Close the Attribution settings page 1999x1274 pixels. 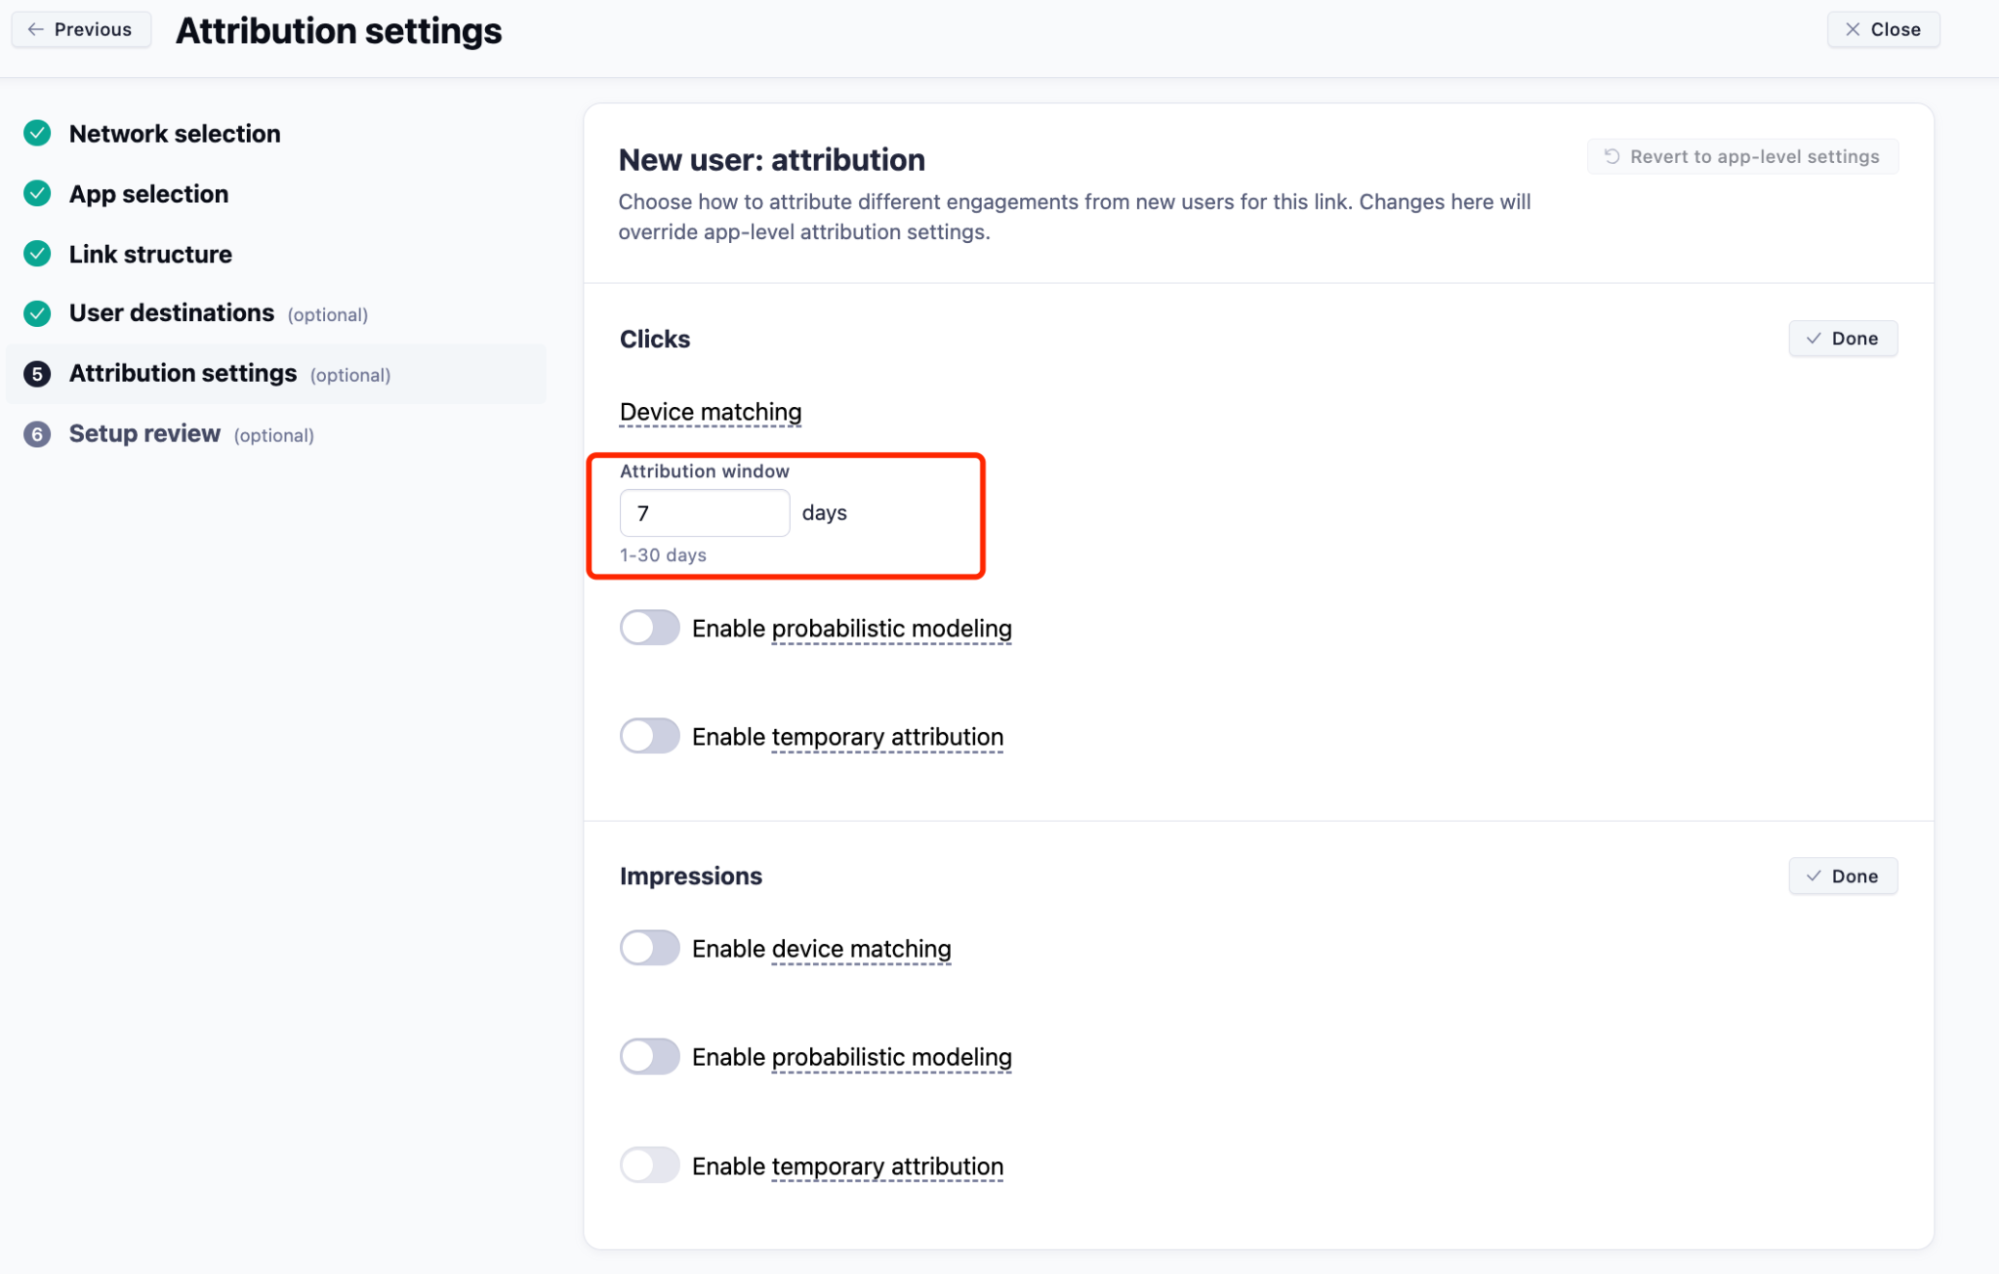[1882, 29]
